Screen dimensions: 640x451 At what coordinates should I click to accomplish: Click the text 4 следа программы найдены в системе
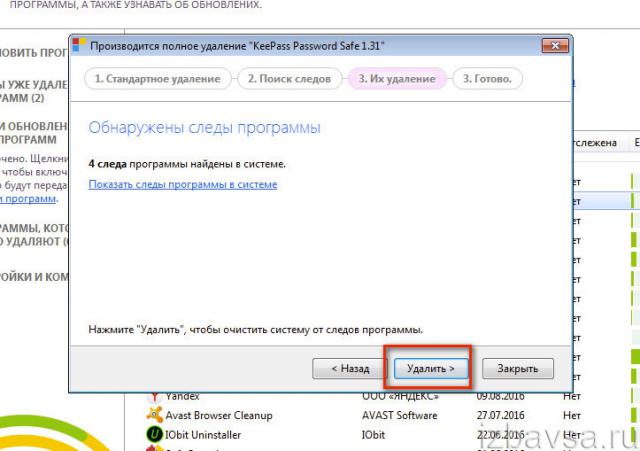coord(187,164)
